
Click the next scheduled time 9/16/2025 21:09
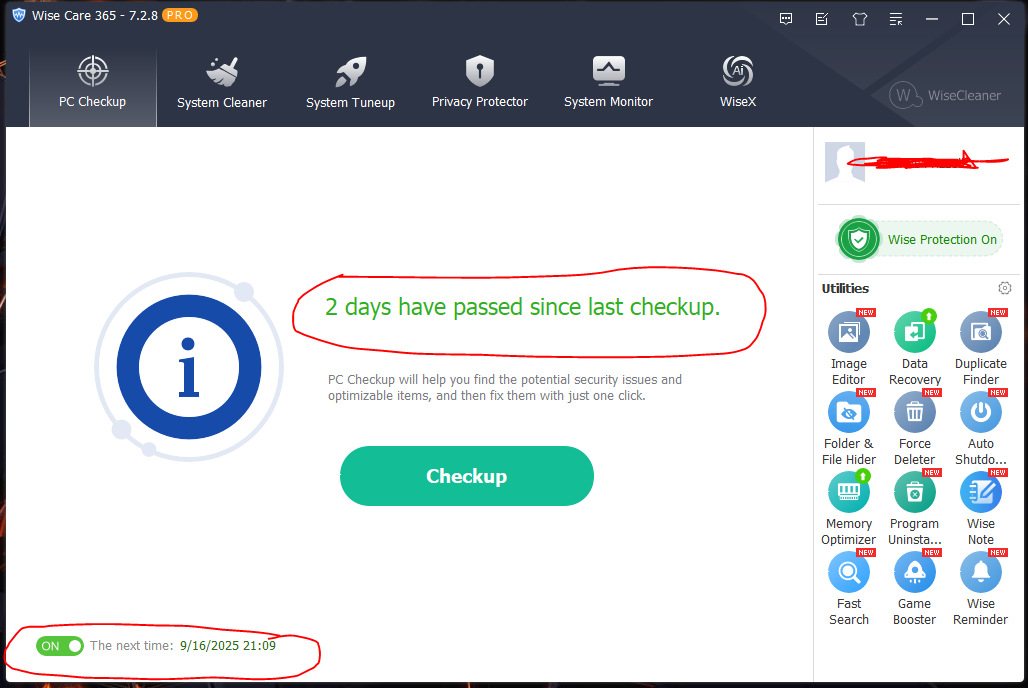click(228, 646)
